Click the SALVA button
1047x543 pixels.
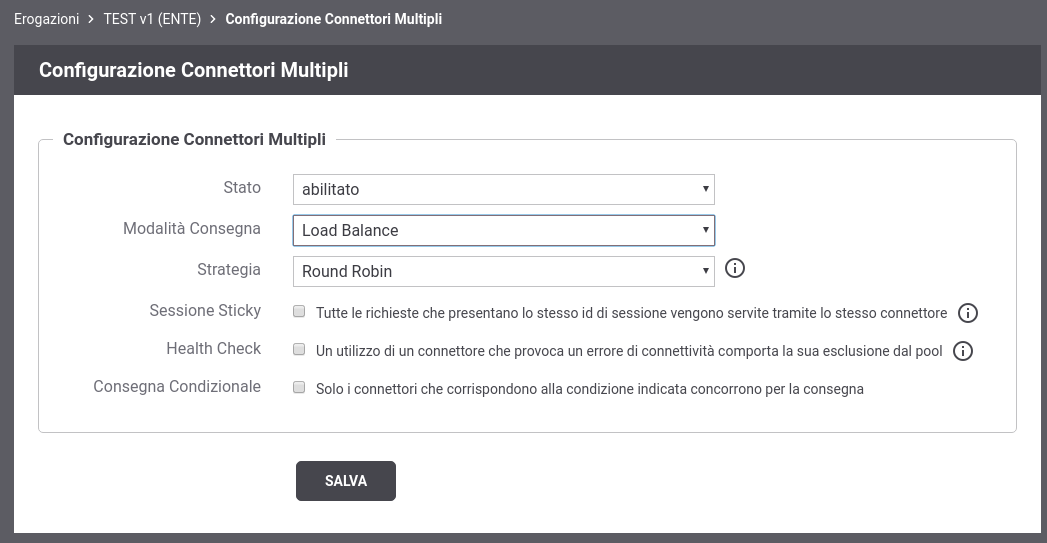(346, 481)
